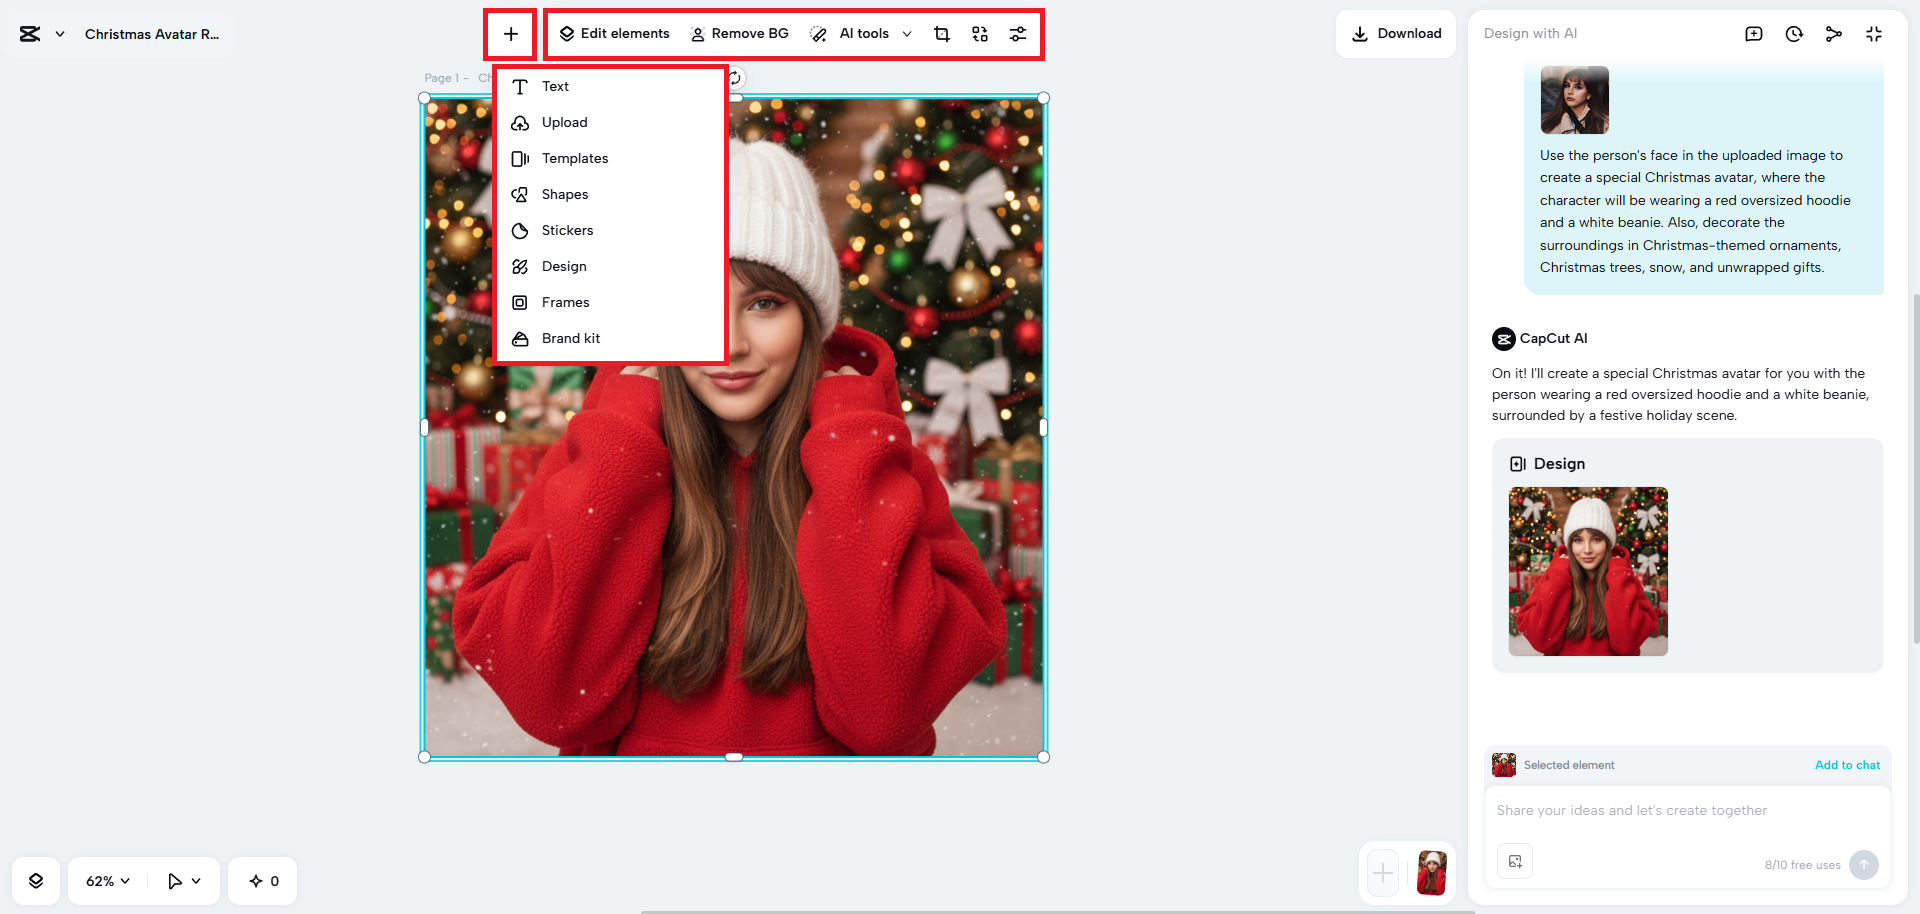This screenshot has height=914, width=1920.
Task: Choose Brand kit from the insert menu
Action: click(570, 338)
